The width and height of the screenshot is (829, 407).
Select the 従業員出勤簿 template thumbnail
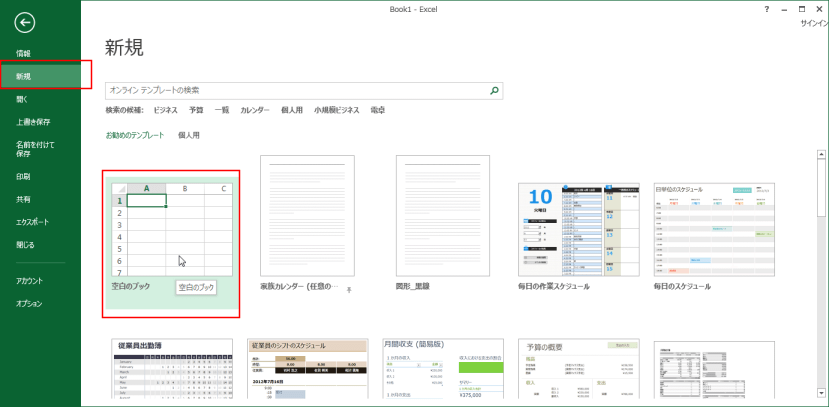click(x=172, y=370)
